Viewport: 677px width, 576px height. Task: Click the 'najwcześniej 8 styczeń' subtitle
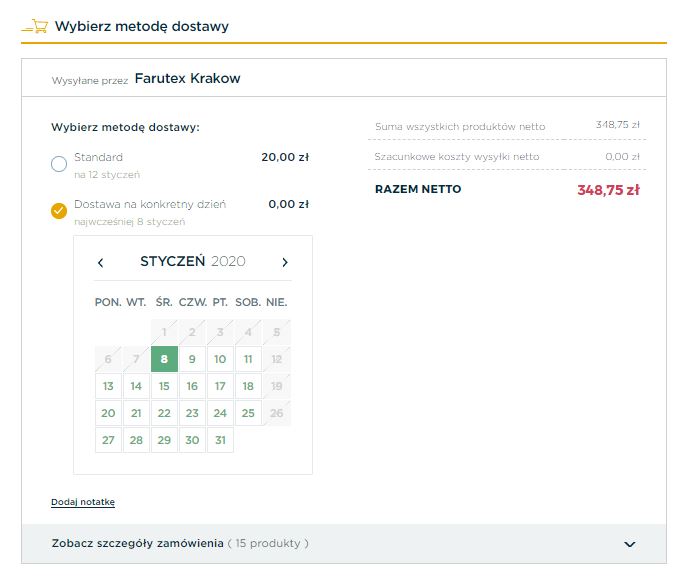point(130,222)
